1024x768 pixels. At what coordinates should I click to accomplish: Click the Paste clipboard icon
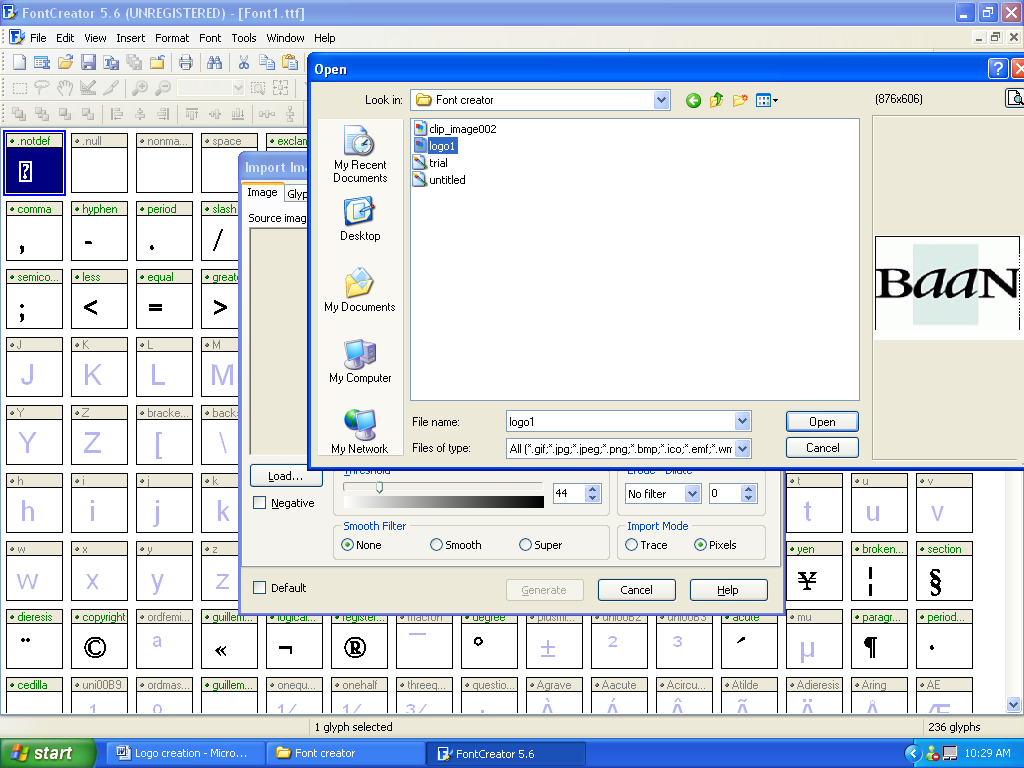coord(289,62)
